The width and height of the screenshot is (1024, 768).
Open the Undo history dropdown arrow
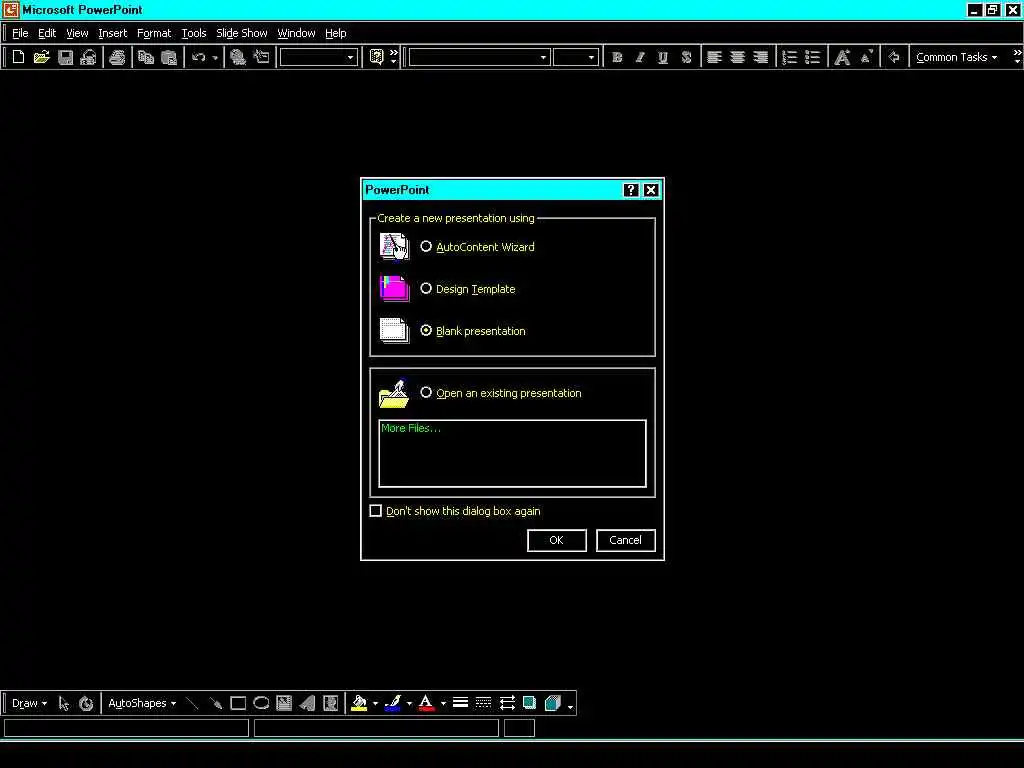tap(215, 57)
